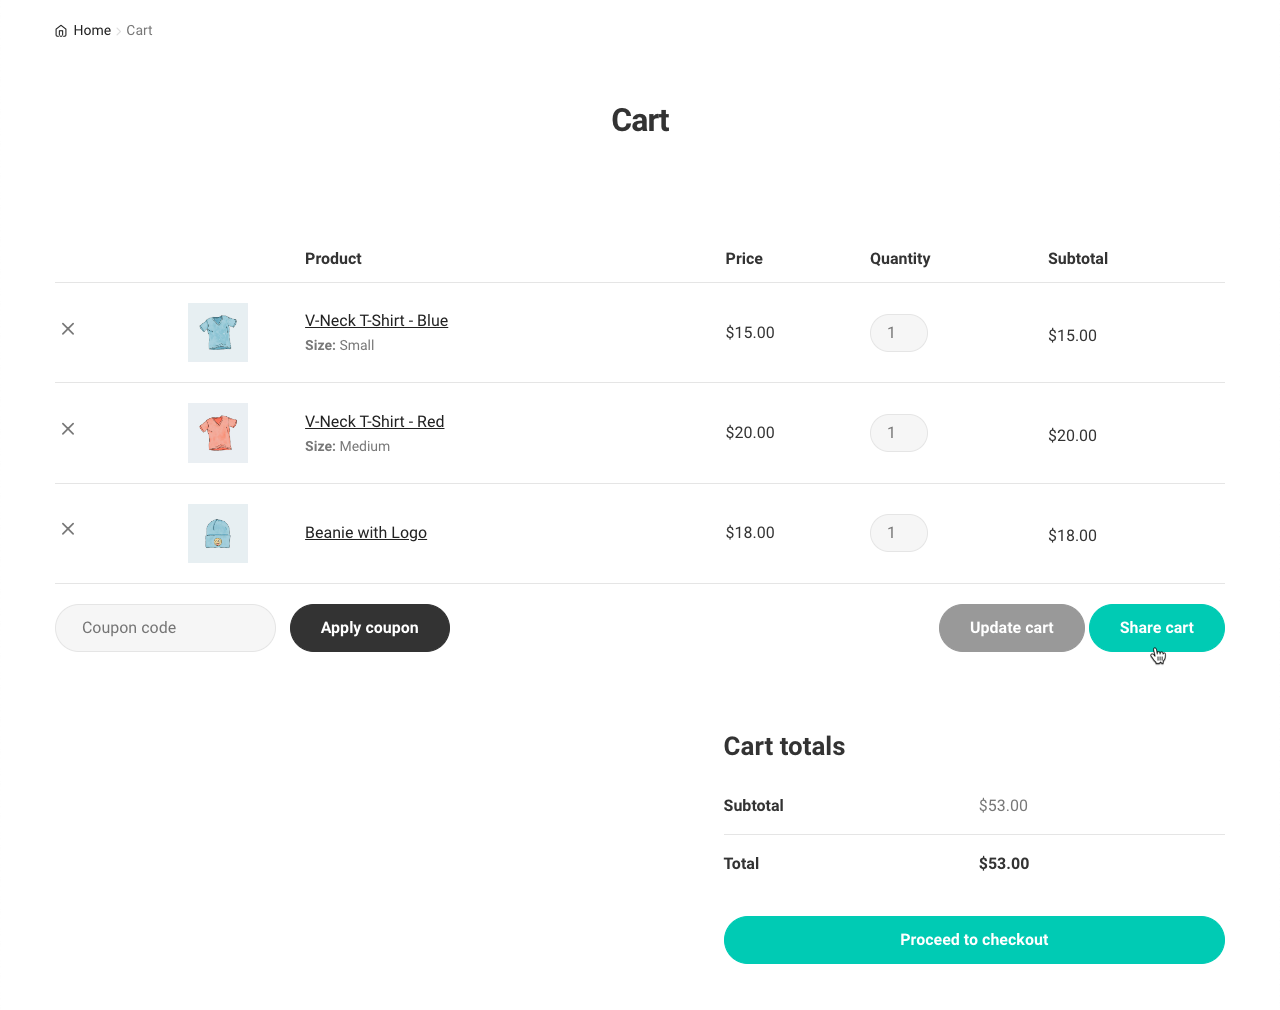
Task: Edit quantity for V-Neck T-Shirt Red
Action: pos(898,433)
